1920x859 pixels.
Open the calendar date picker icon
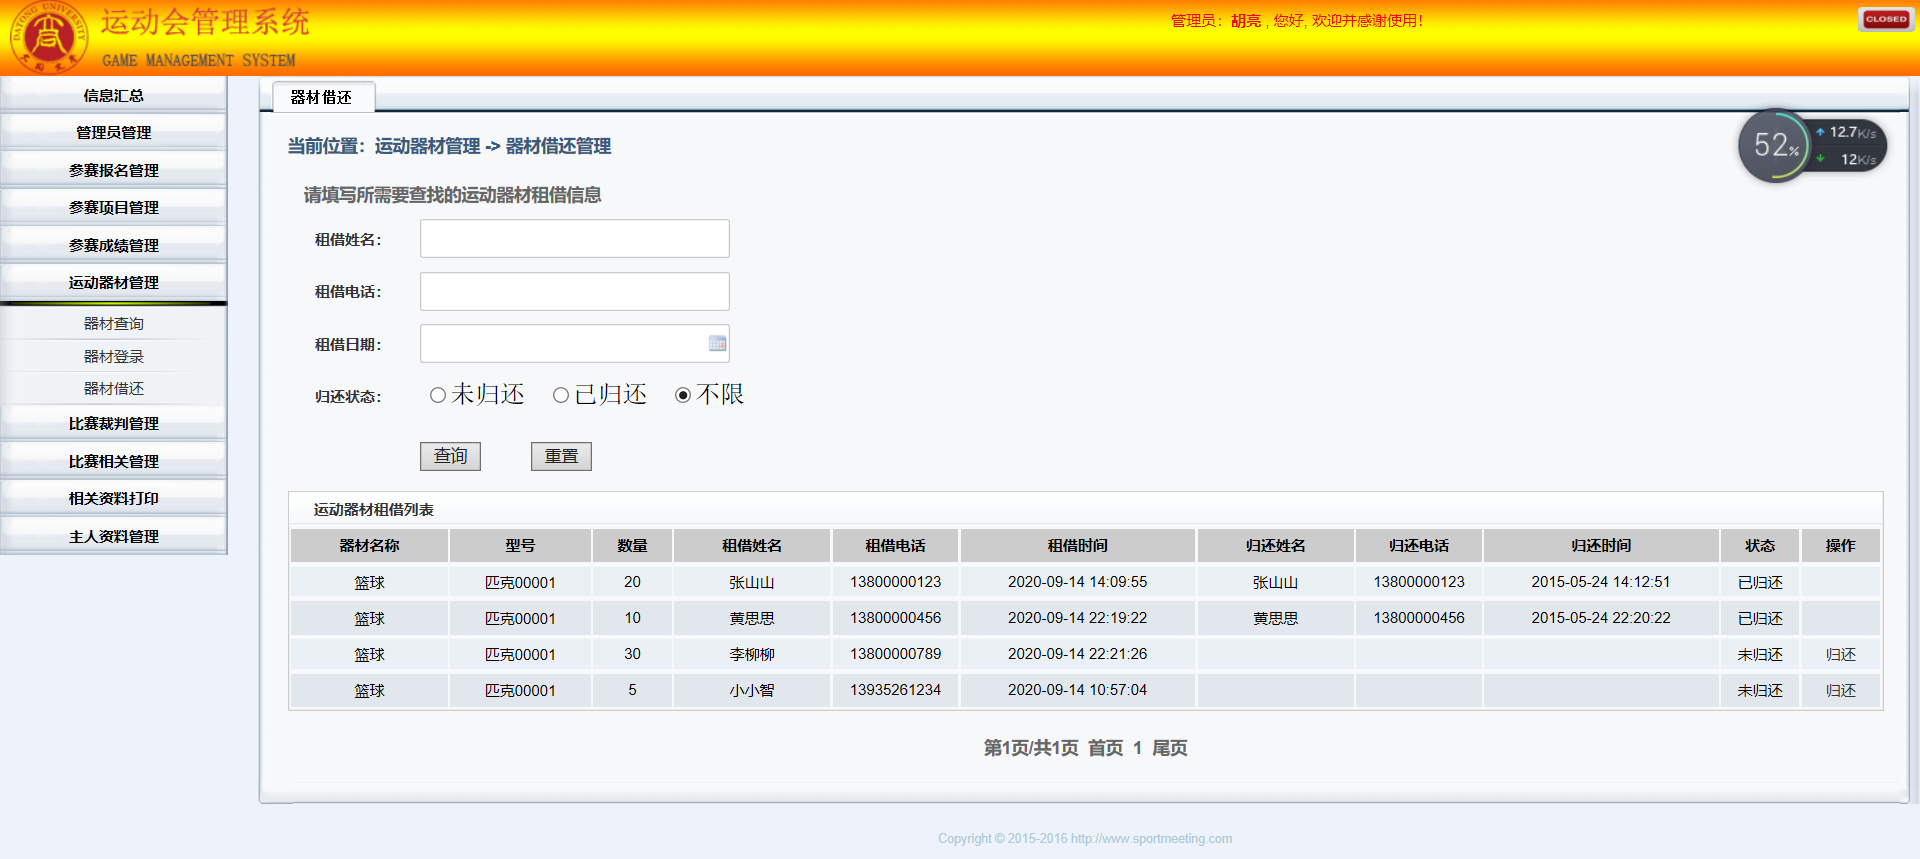[717, 344]
